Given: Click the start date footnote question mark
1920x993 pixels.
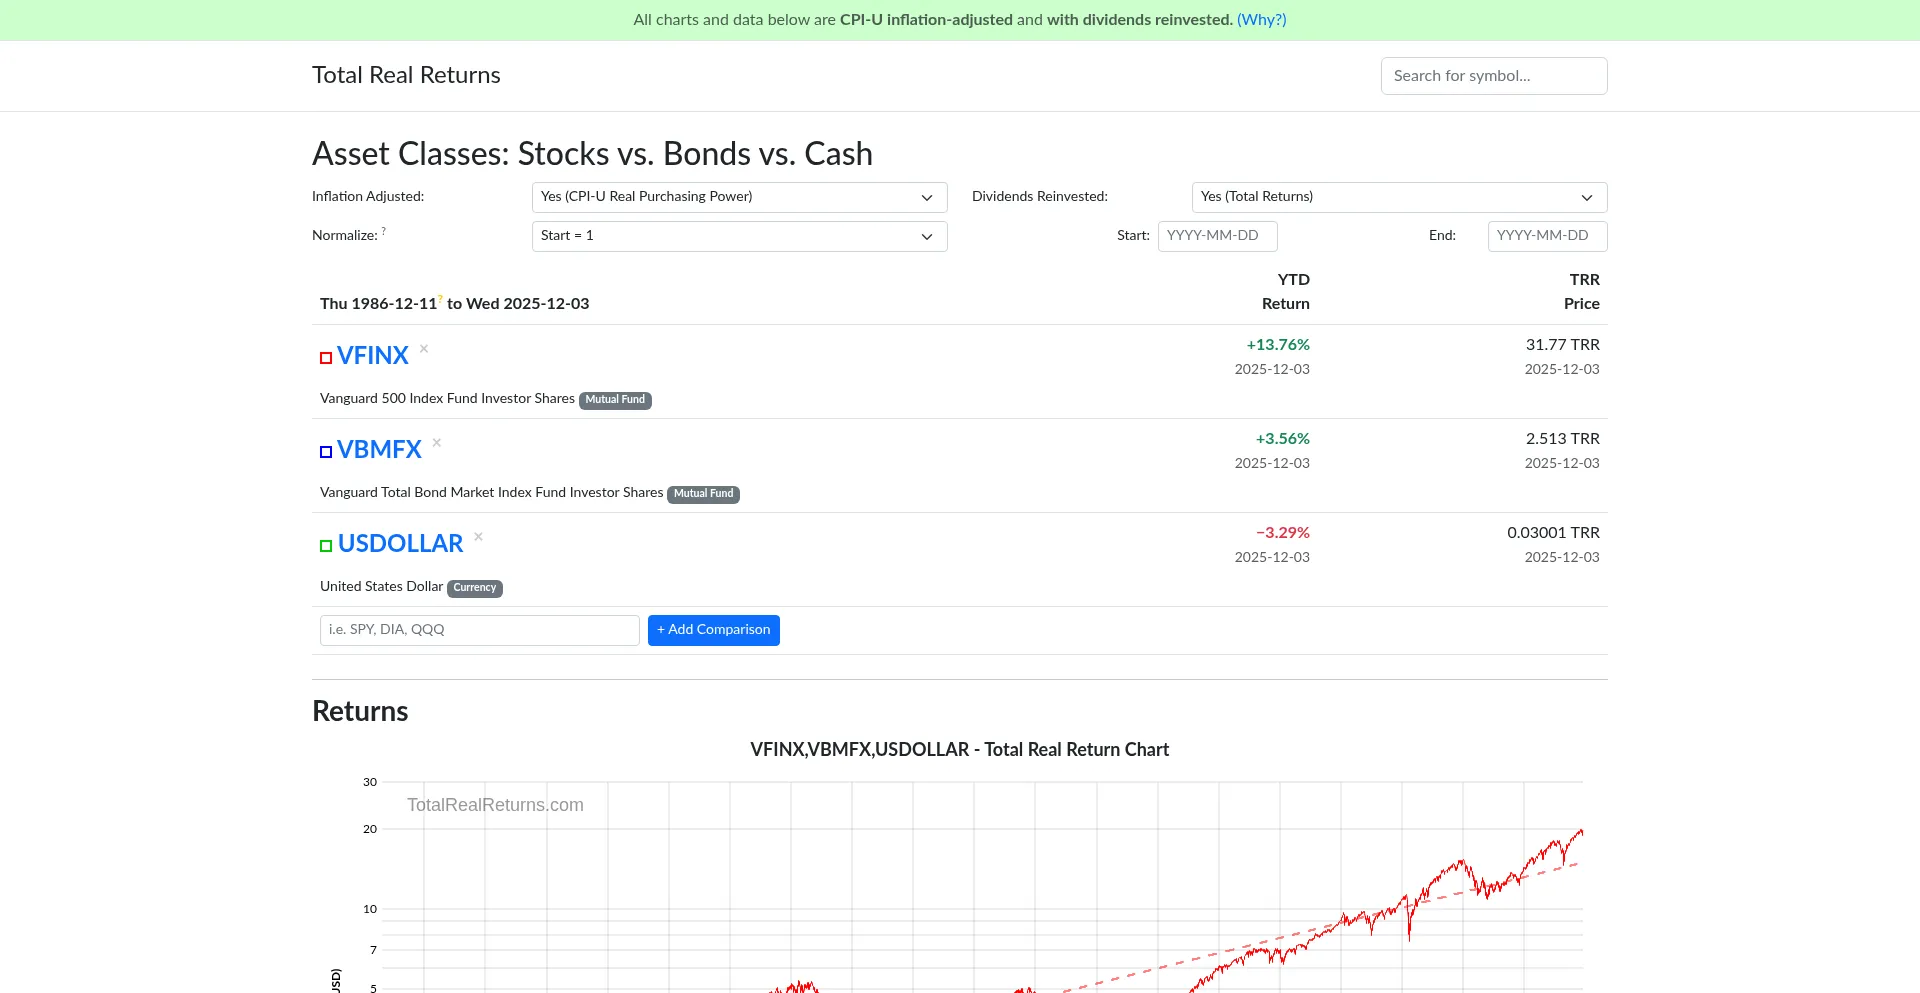Looking at the screenshot, I should tap(440, 299).
